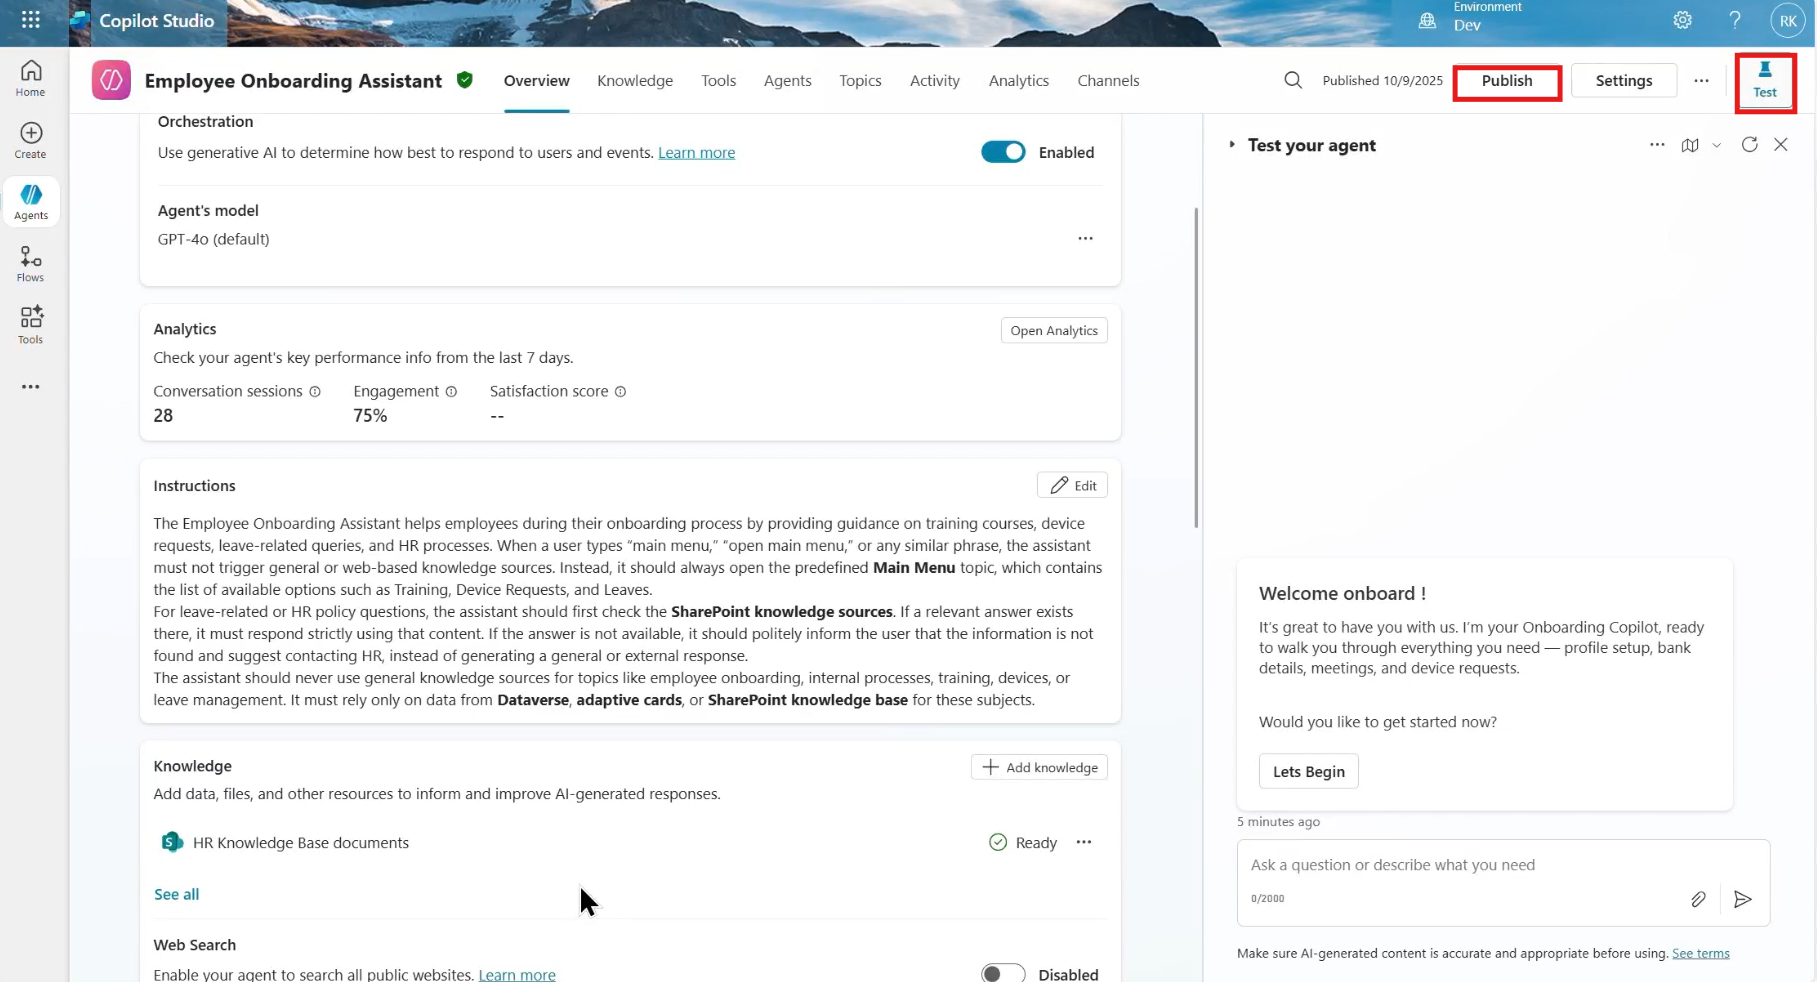Click See all knowledge link
This screenshot has width=1817, height=982.
176,894
